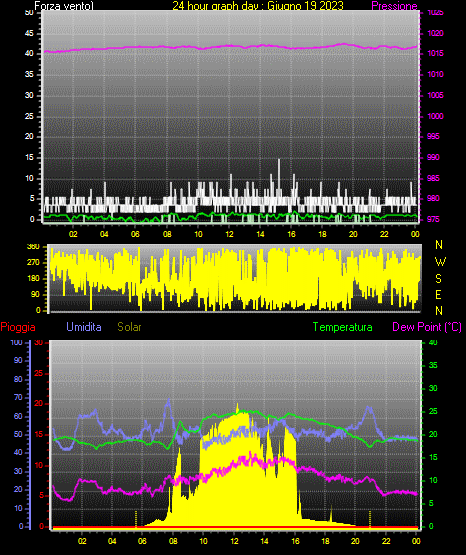Select the Umidita legend label
The width and height of the screenshot is (466, 555).
click(x=84, y=327)
